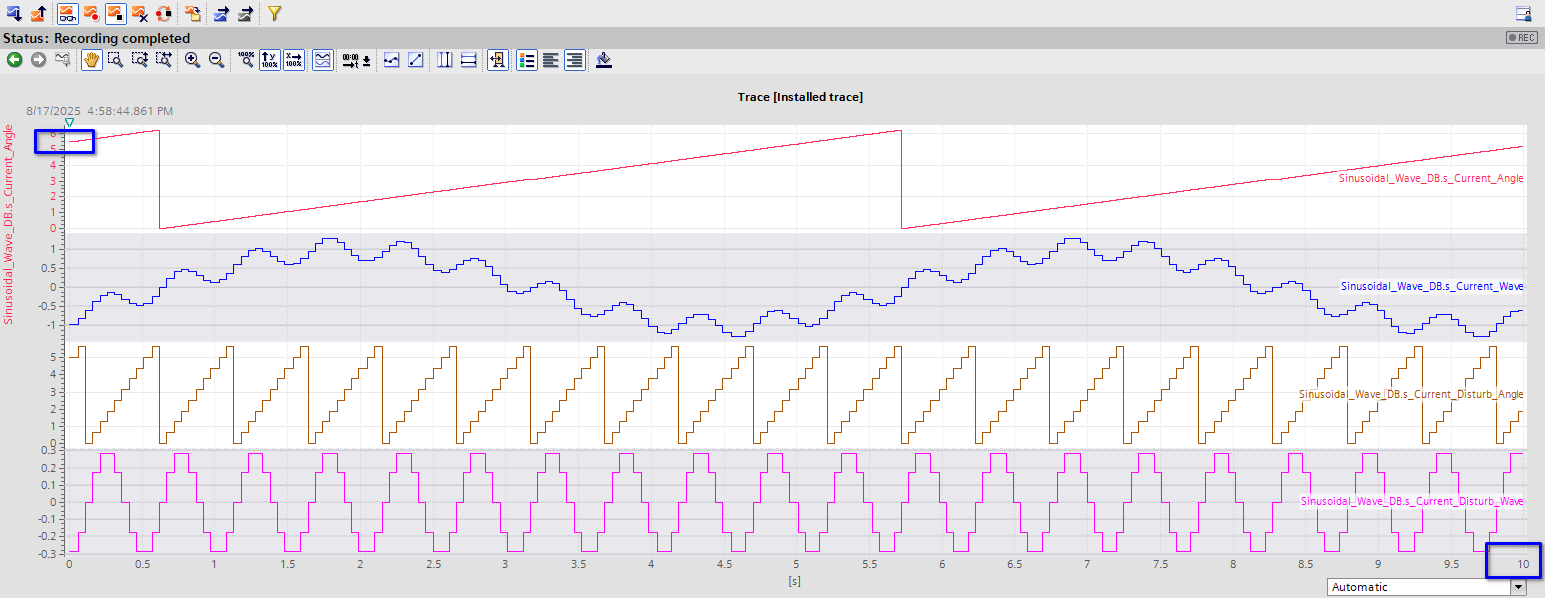
Task: Toggle the horizontal measurement cursors
Action: tap(468, 60)
